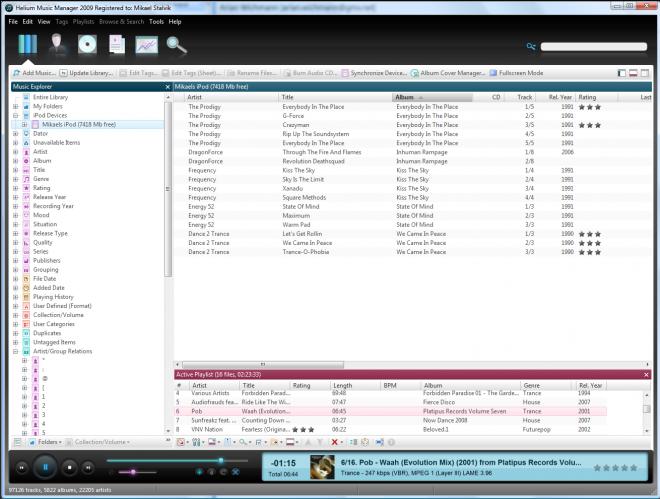The image size is (660, 499).
Task: Skip to the next track
Action: click(x=88, y=467)
